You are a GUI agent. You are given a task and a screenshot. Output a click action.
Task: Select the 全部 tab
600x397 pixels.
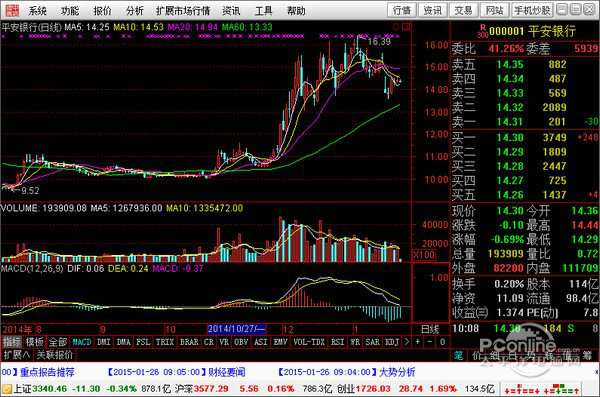pos(58,342)
